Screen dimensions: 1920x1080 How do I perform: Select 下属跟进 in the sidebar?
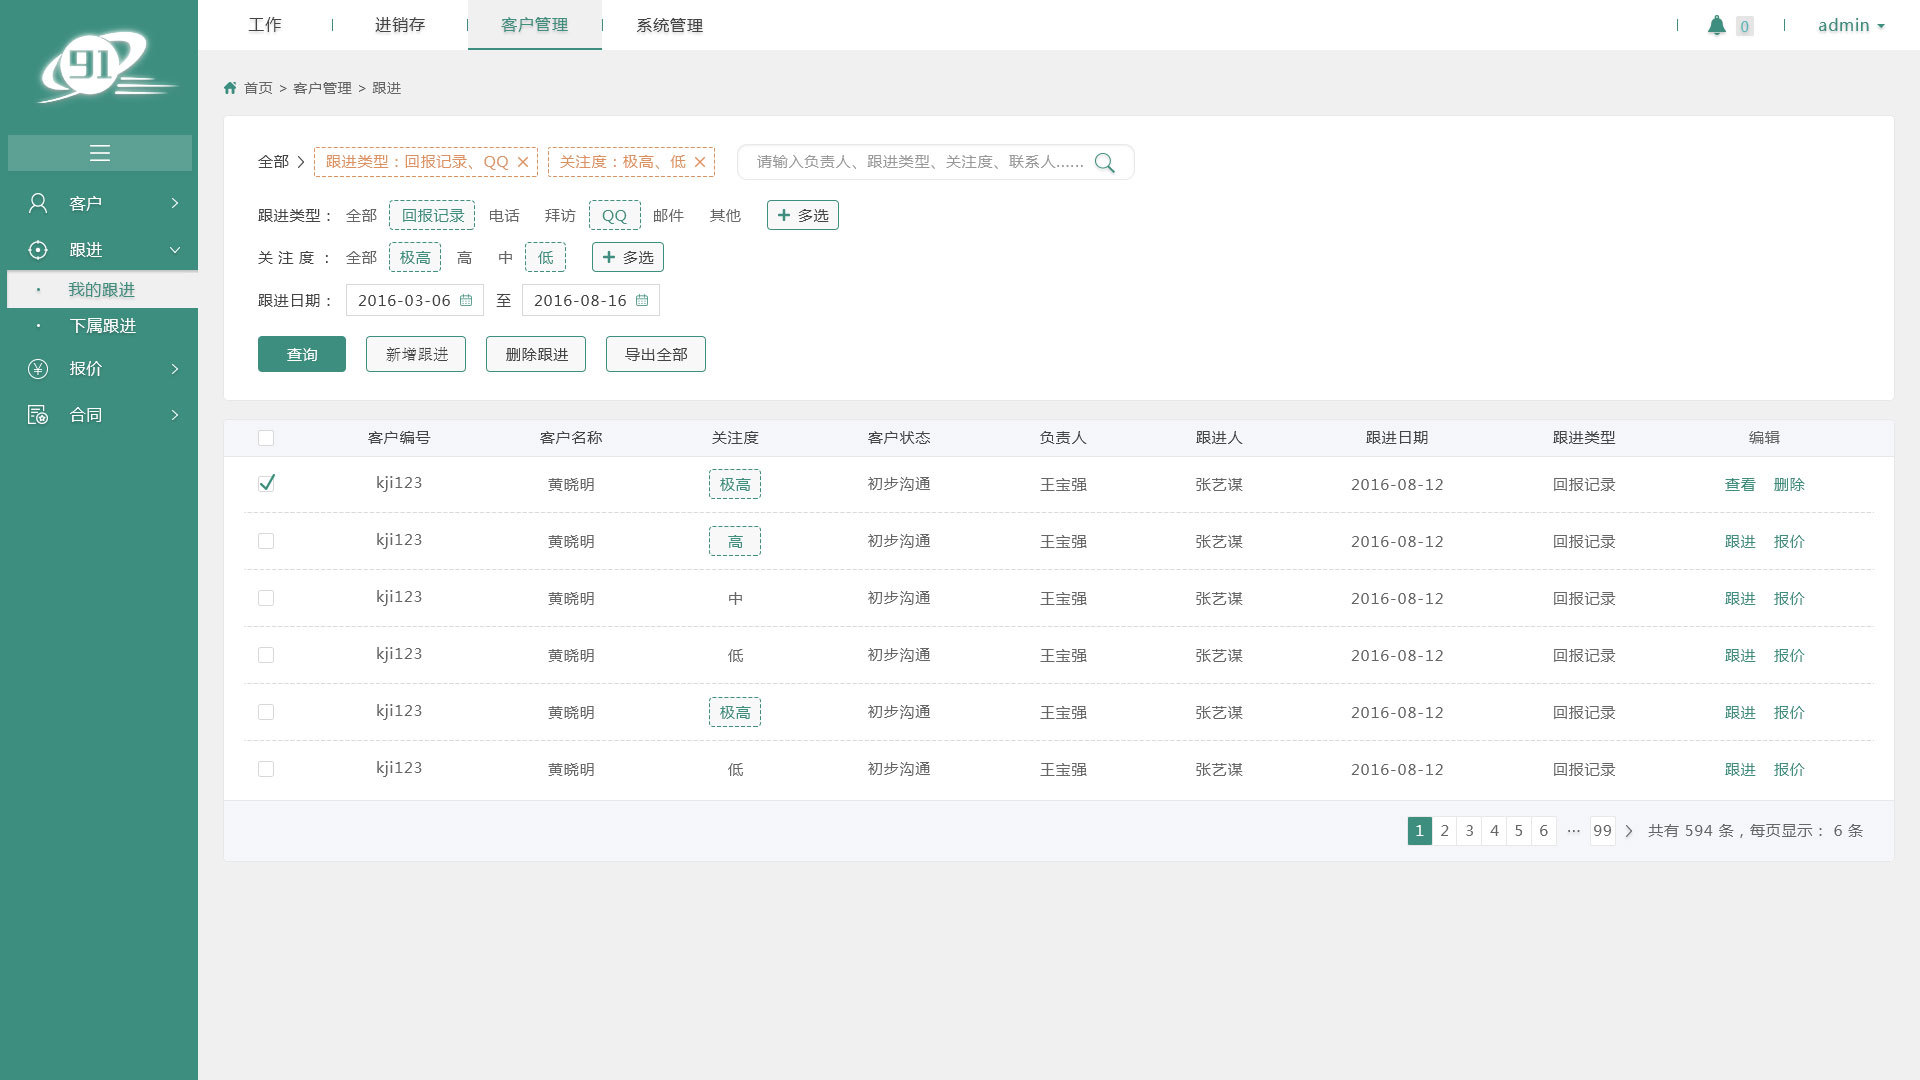point(102,326)
